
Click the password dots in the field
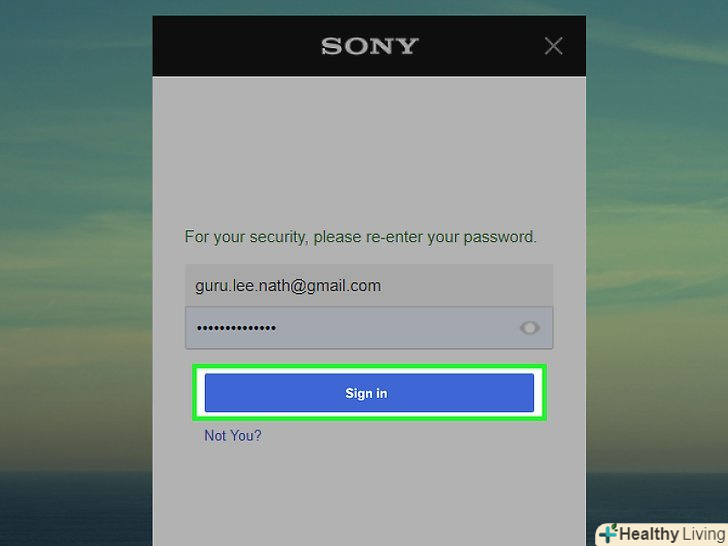(x=236, y=328)
